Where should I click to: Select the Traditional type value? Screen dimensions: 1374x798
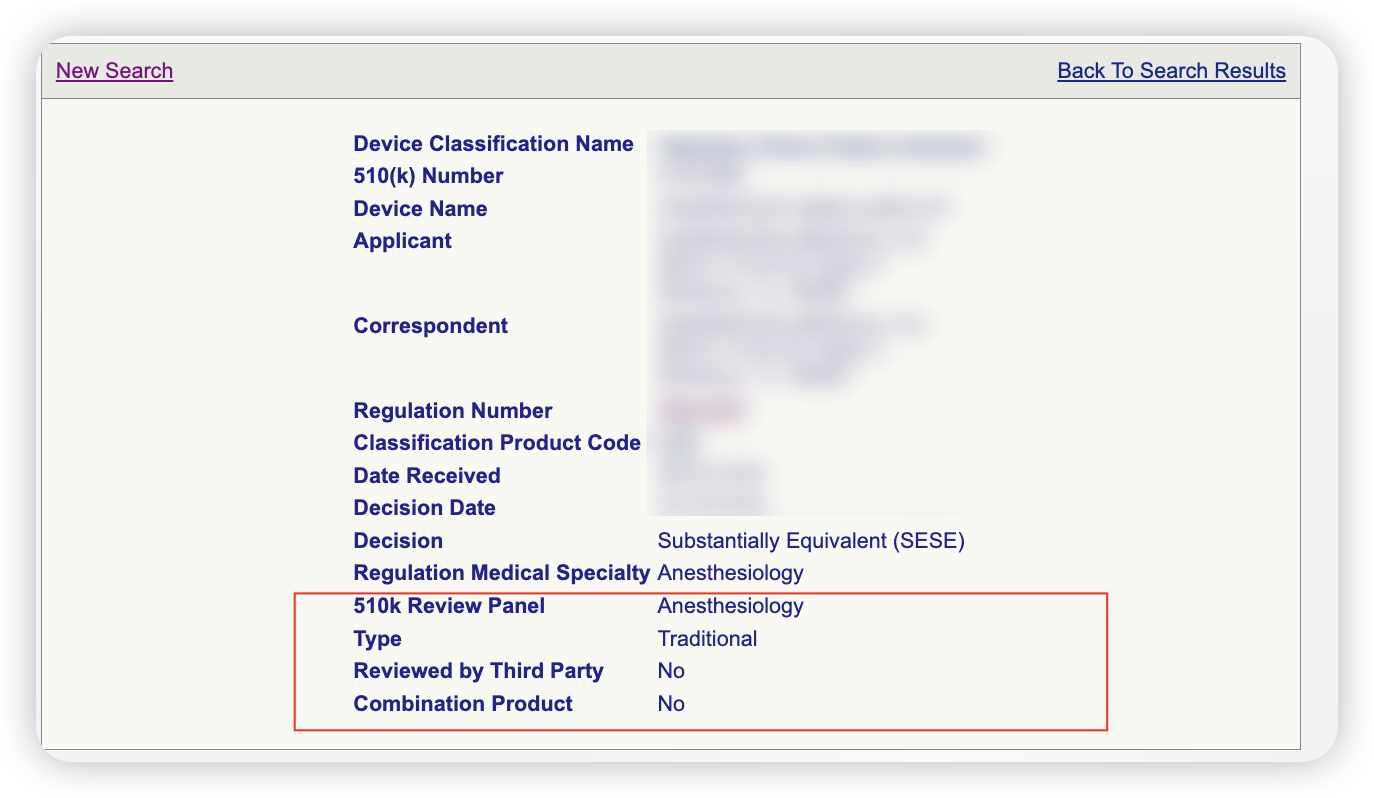[707, 638]
